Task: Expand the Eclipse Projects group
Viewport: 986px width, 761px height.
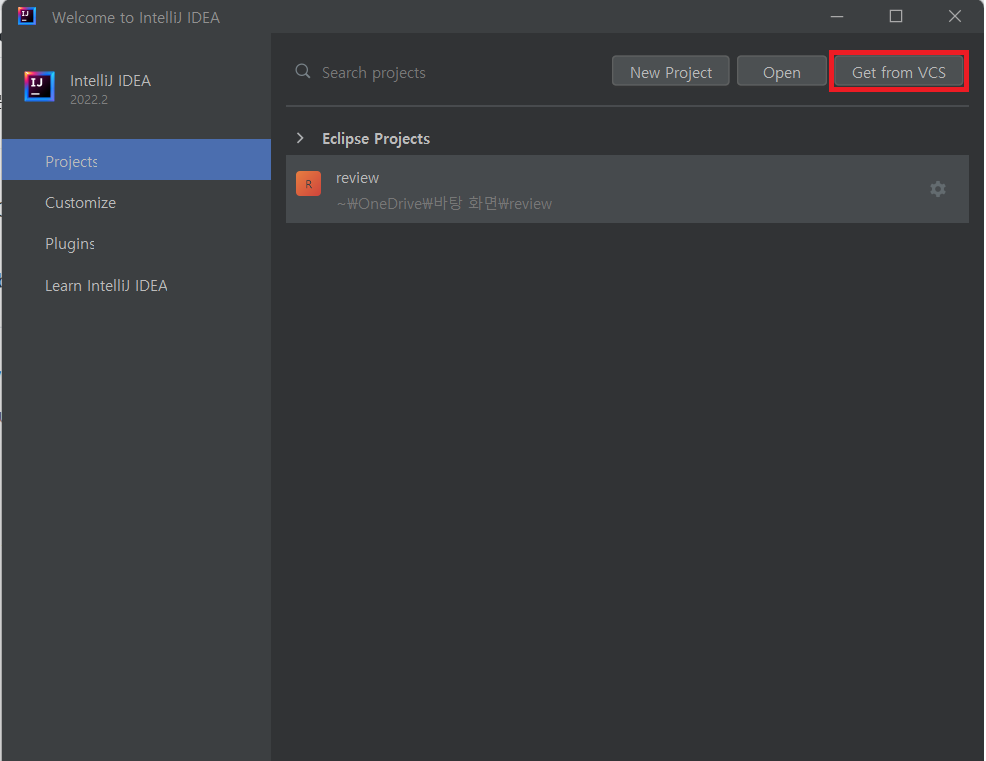Action: (301, 138)
